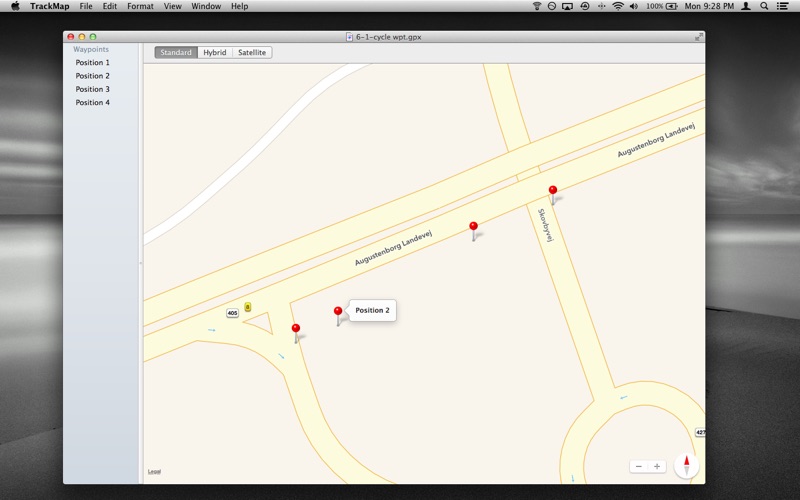Screen dimensions: 800x500
Task: Click the Waypoints sidebar header
Action: point(91,49)
